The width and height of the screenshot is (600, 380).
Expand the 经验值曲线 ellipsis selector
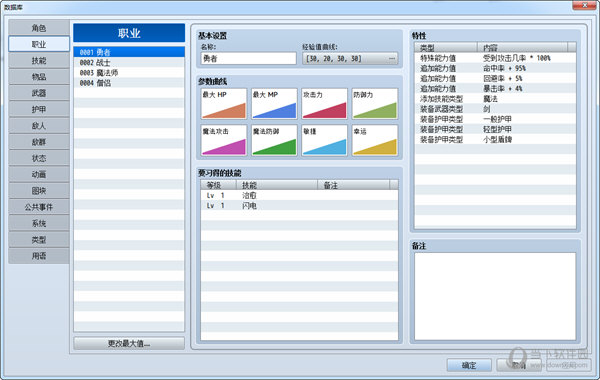(x=392, y=59)
